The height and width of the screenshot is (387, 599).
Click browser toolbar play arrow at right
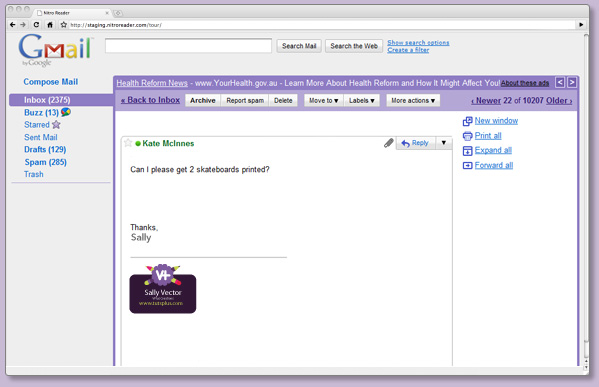click(x=581, y=25)
